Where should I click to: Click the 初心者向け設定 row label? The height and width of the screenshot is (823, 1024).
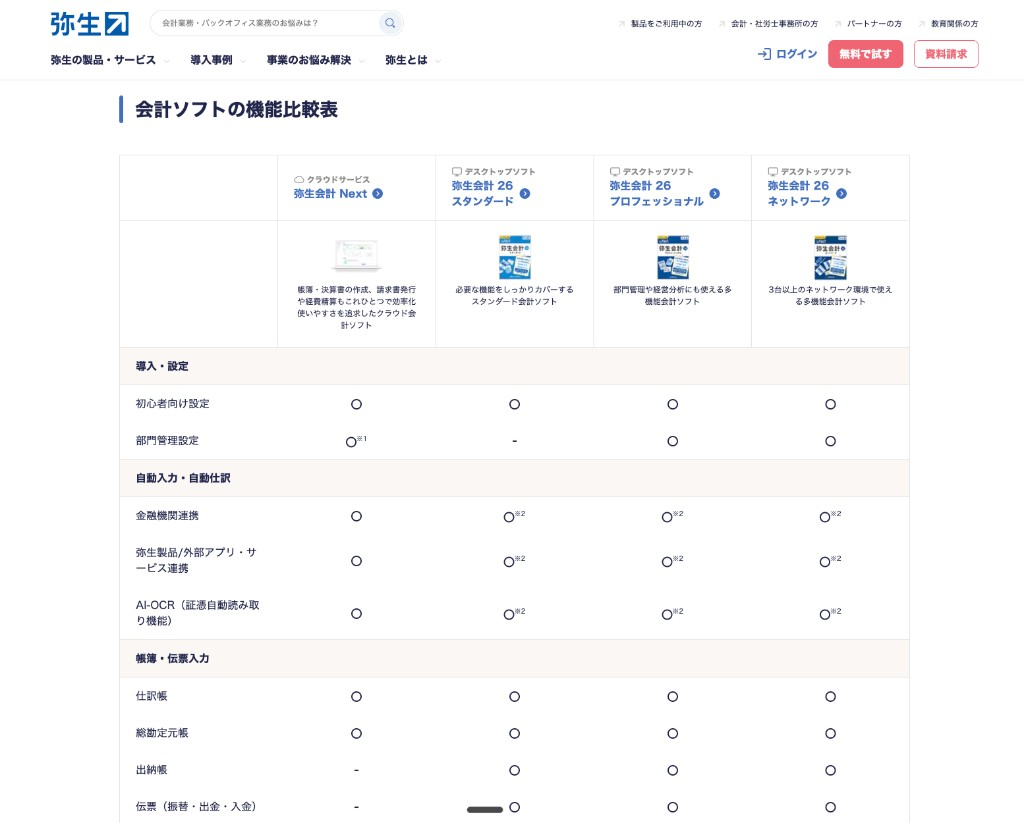[172, 404]
